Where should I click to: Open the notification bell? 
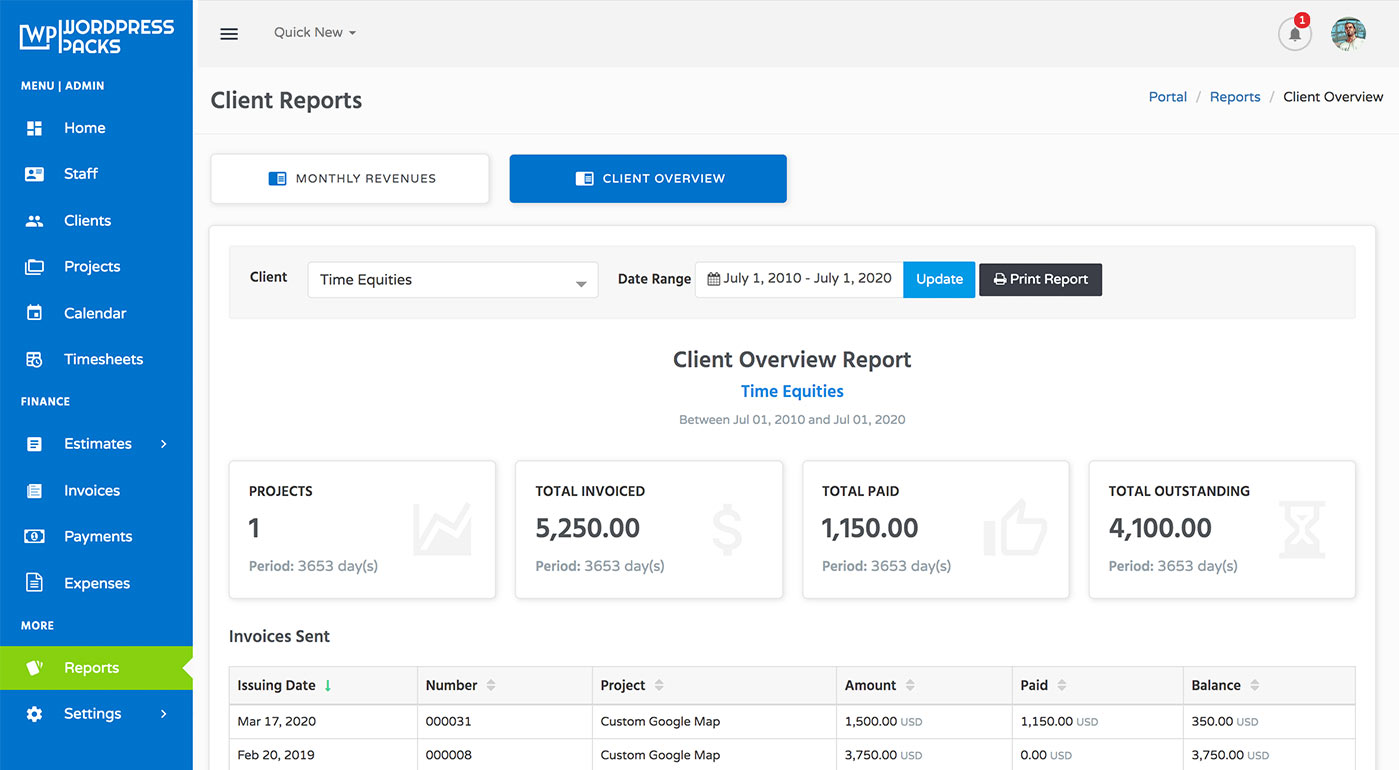pos(1294,34)
